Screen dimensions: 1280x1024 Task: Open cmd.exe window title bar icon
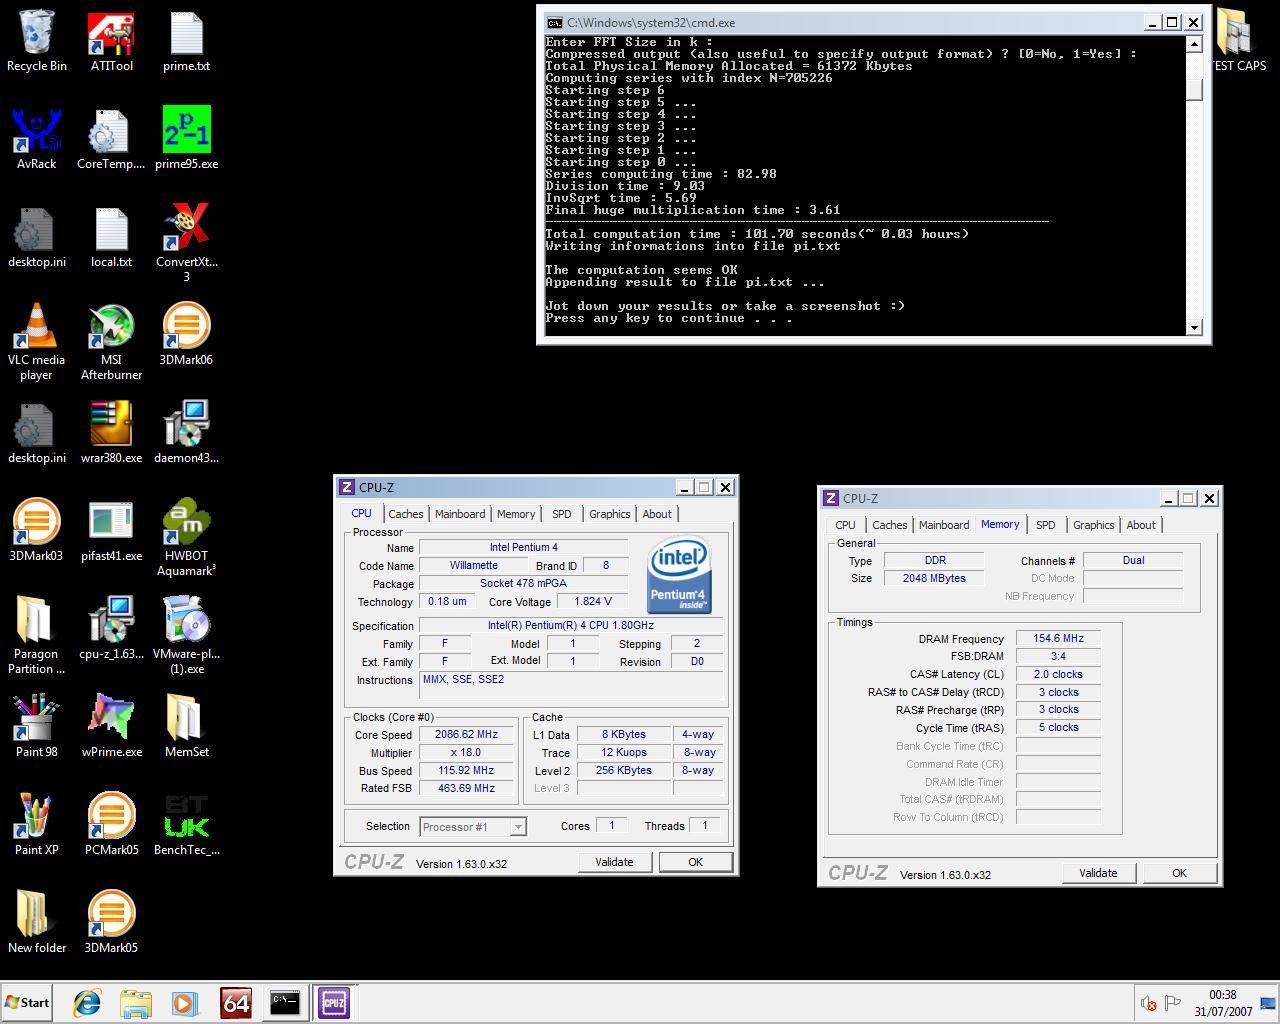pyautogui.click(x=554, y=22)
